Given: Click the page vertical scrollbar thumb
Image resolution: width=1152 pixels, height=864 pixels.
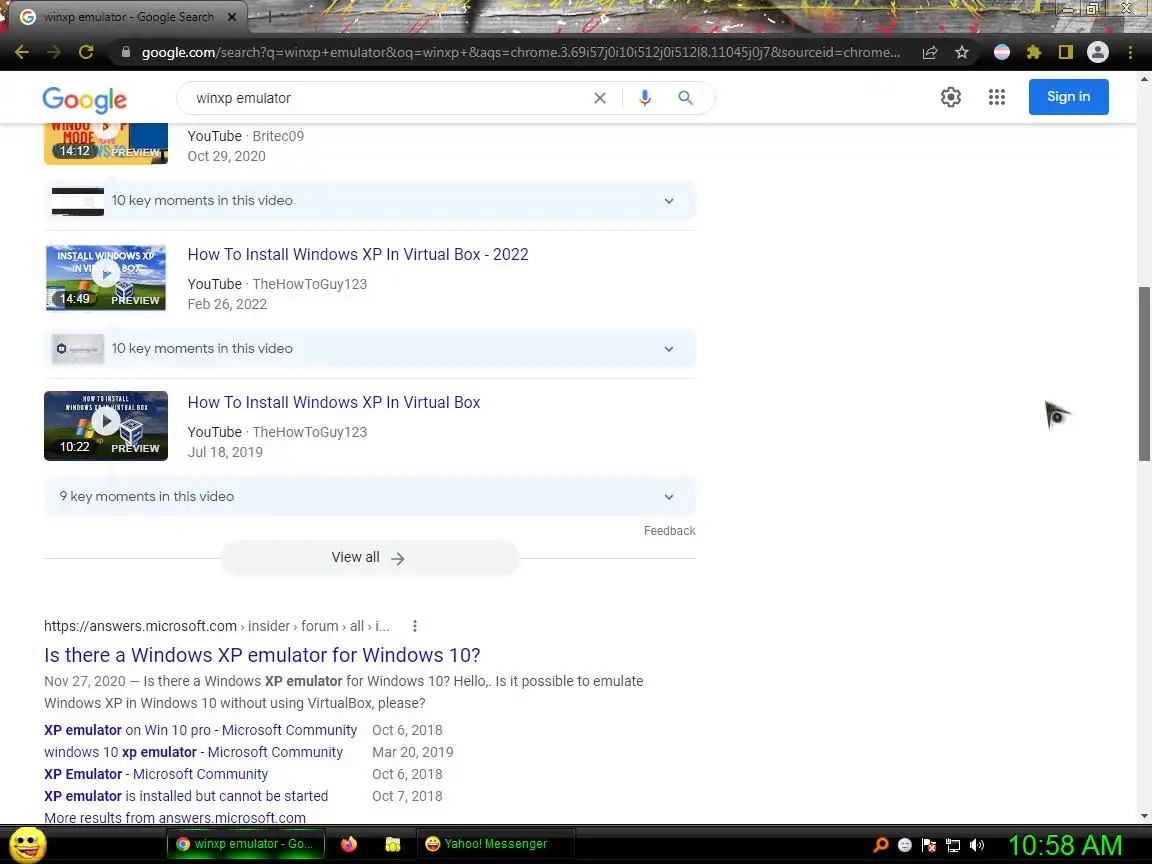Looking at the screenshot, I should point(1144,374).
